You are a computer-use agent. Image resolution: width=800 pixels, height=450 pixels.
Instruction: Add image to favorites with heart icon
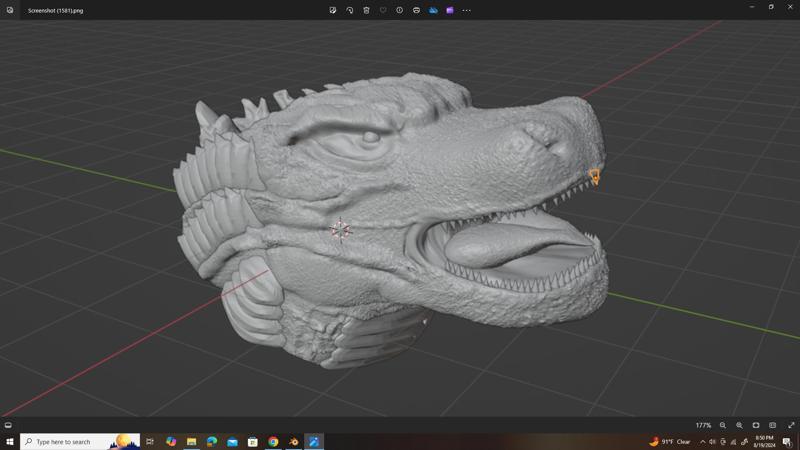click(x=383, y=10)
